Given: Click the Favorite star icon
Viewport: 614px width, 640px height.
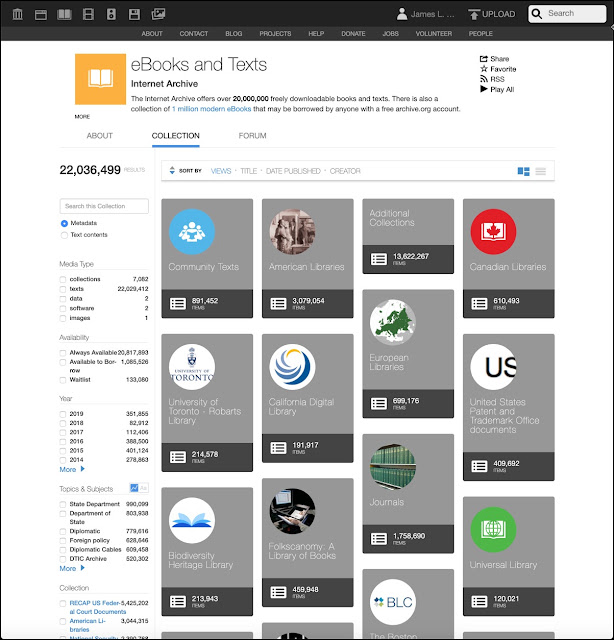Looking at the screenshot, I should [484, 69].
